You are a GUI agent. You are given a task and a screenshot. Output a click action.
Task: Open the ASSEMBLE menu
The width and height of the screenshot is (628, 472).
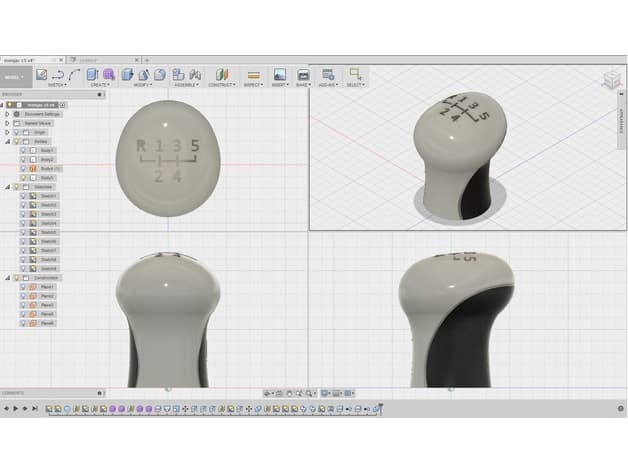point(187,85)
